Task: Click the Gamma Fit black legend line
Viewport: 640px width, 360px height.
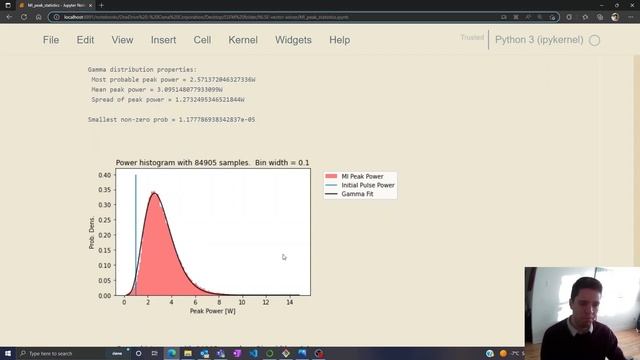Action: pos(331,194)
